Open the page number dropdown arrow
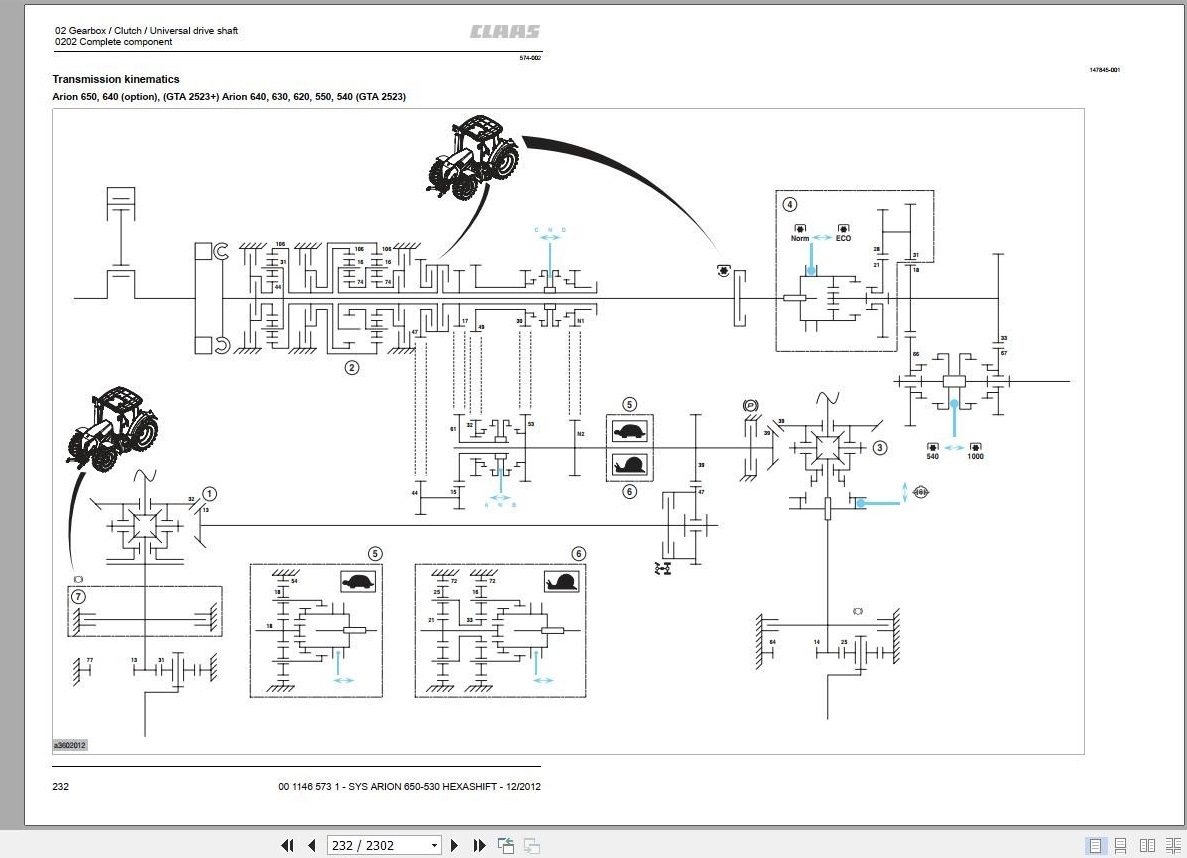Screen dimensions: 1187x858 (x=435, y=845)
